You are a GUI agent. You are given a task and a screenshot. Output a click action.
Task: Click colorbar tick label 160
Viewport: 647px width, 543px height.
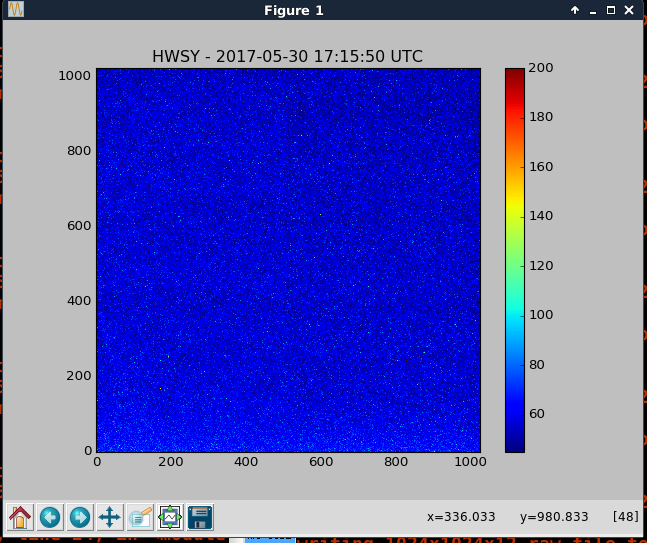[x=541, y=167]
